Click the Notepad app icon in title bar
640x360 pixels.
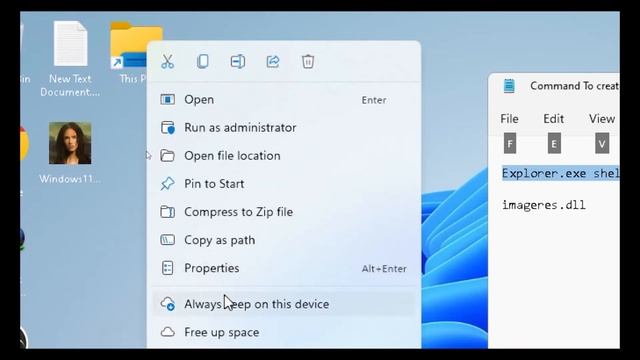509,86
